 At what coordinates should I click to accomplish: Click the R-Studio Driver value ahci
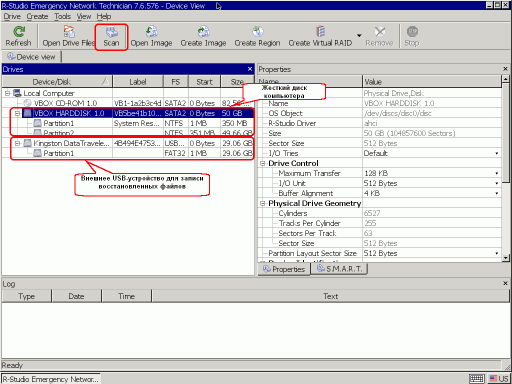click(x=371, y=123)
